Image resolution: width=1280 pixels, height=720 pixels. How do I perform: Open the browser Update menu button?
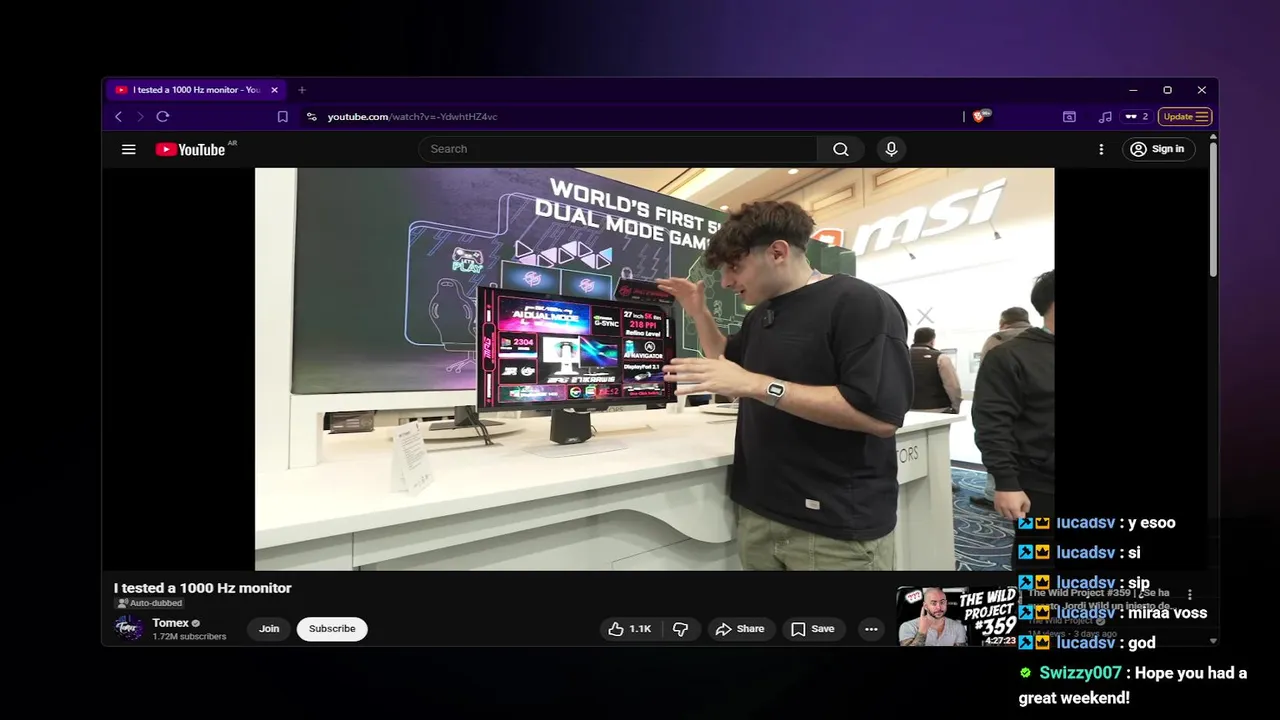[1185, 117]
